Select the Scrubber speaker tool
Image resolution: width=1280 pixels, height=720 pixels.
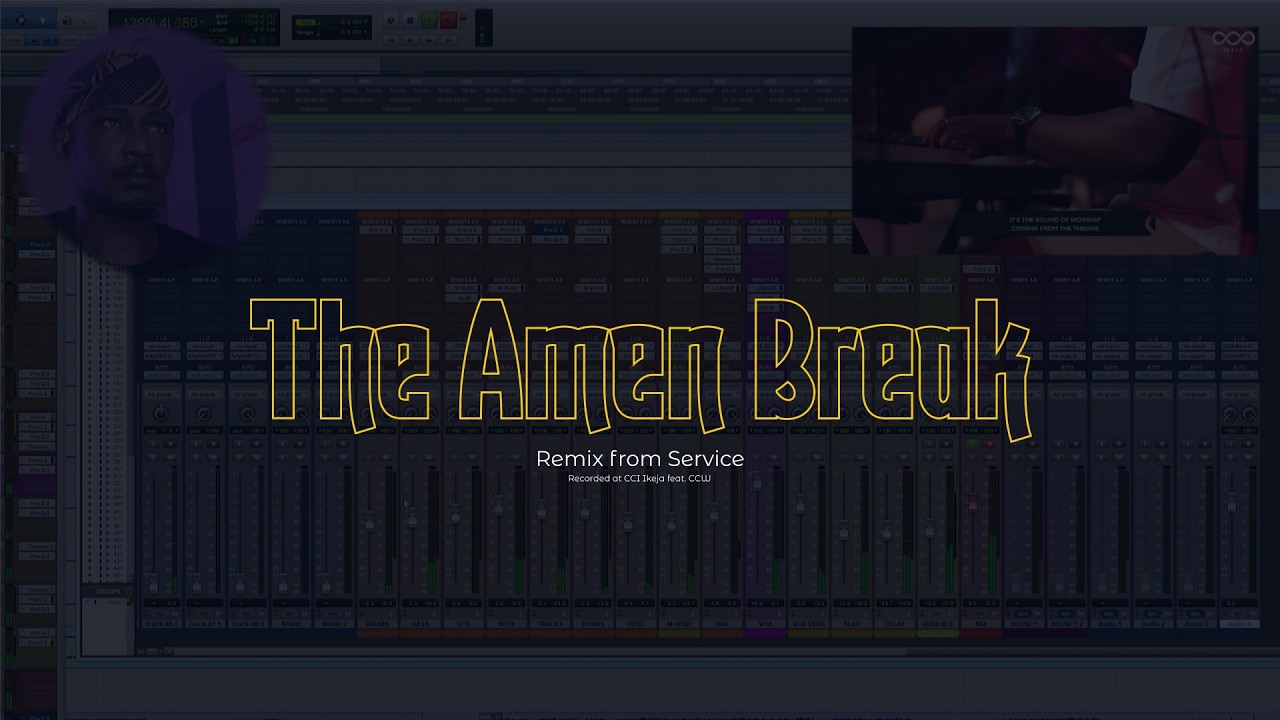tap(67, 20)
